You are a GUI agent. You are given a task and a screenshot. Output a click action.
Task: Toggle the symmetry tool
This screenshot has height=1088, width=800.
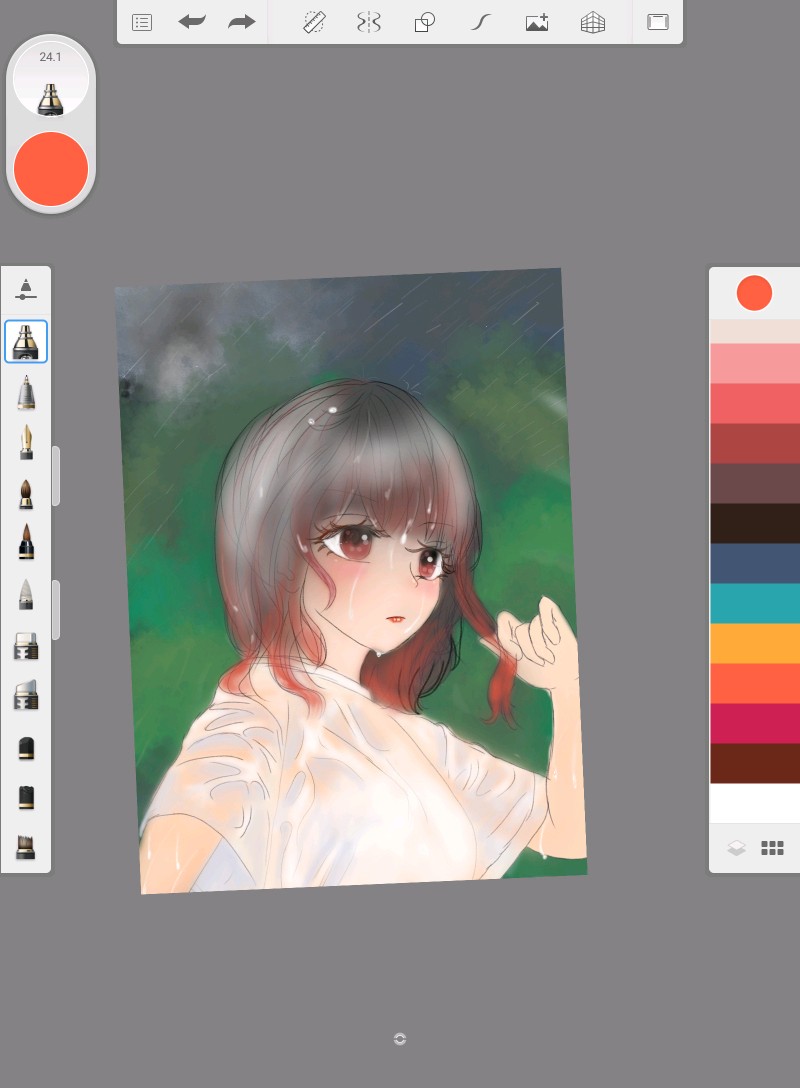tap(369, 22)
